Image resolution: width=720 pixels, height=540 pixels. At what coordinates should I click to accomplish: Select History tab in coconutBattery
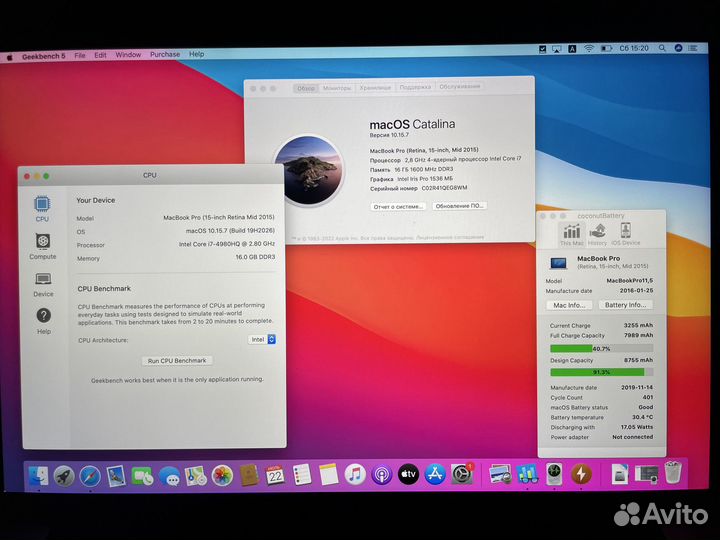[597, 234]
